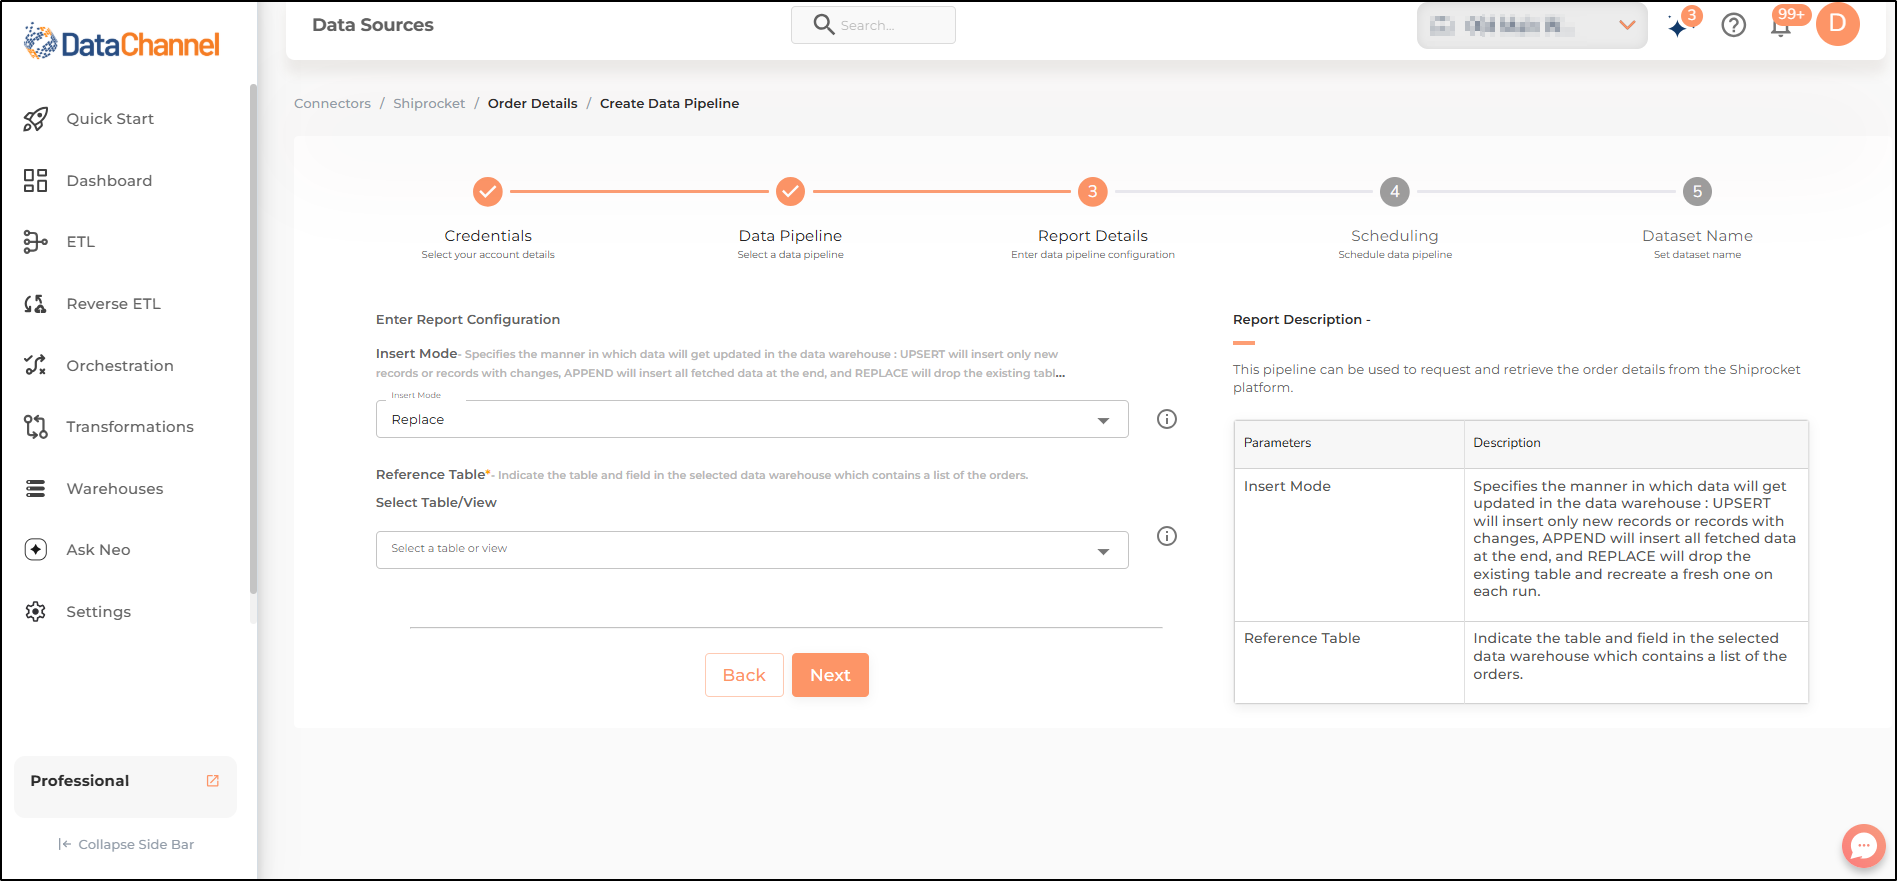Click the Credentials step label

pos(488,236)
